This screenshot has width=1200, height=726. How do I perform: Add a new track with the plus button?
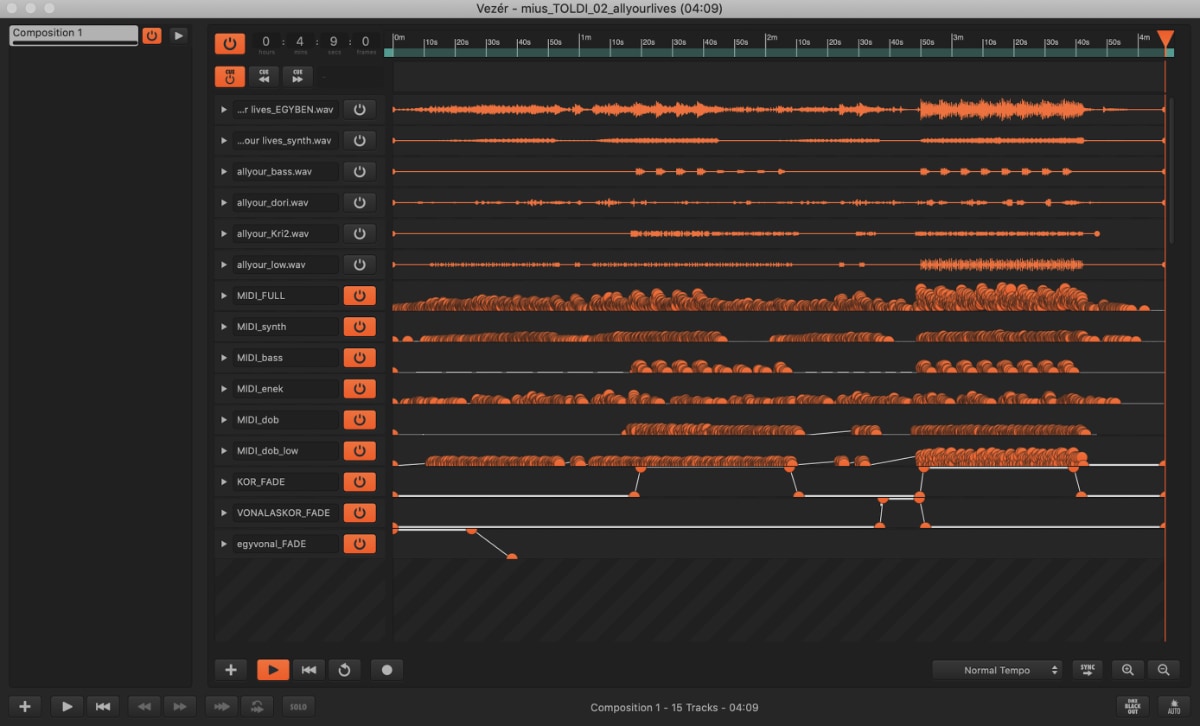230,670
